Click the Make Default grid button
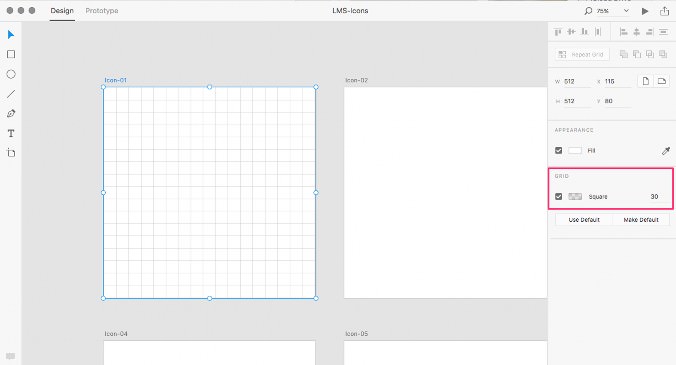 [641, 220]
